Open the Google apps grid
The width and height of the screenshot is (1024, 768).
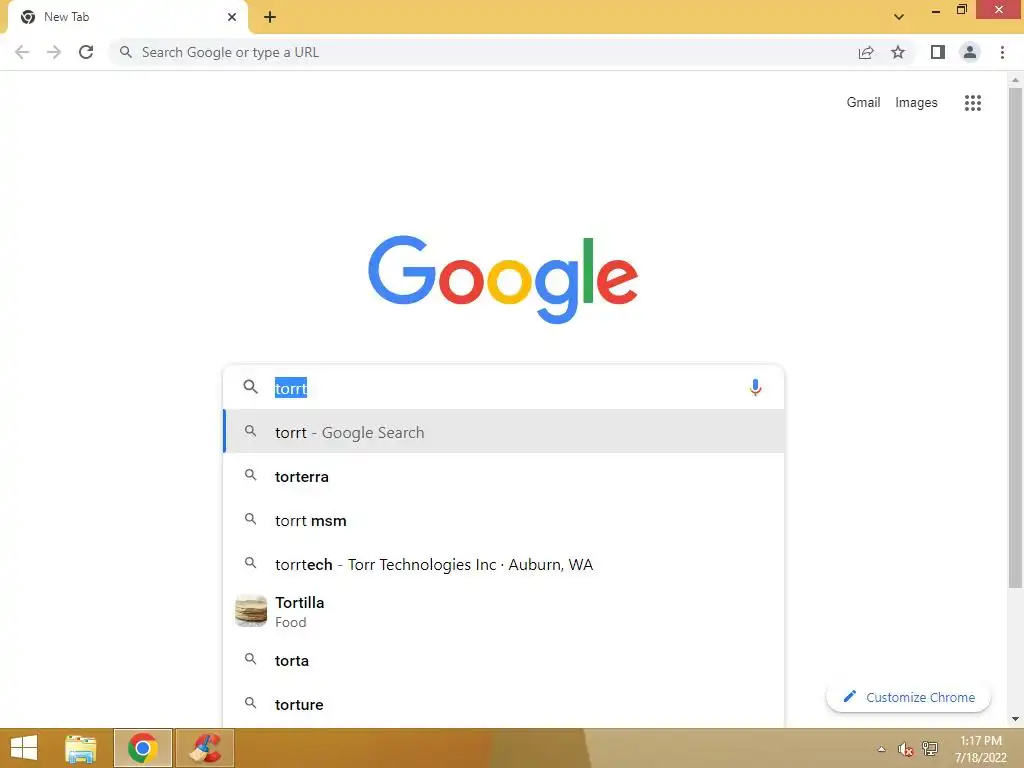973,103
